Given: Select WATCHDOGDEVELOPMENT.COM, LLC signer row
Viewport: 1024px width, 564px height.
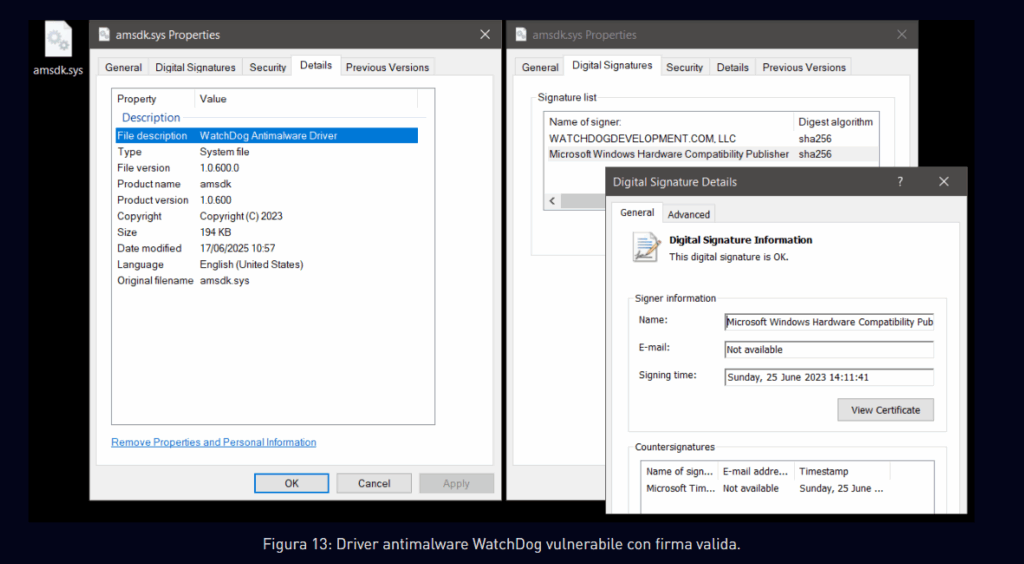Looking at the screenshot, I should click(x=711, y=138).
